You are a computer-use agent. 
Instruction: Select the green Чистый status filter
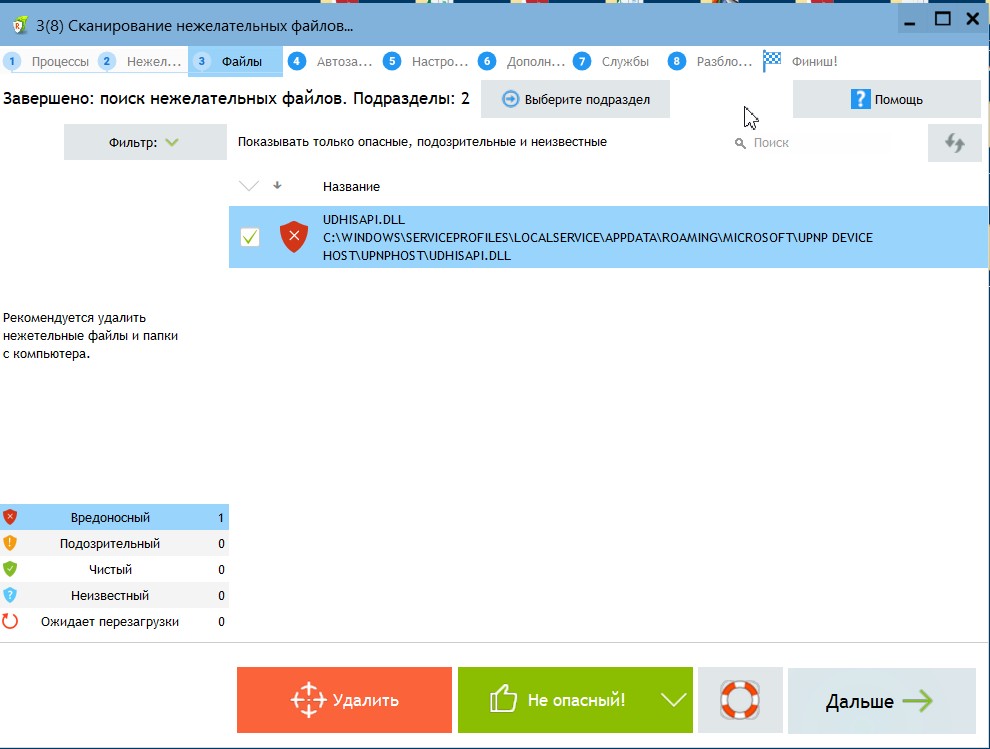click(112, 570)
